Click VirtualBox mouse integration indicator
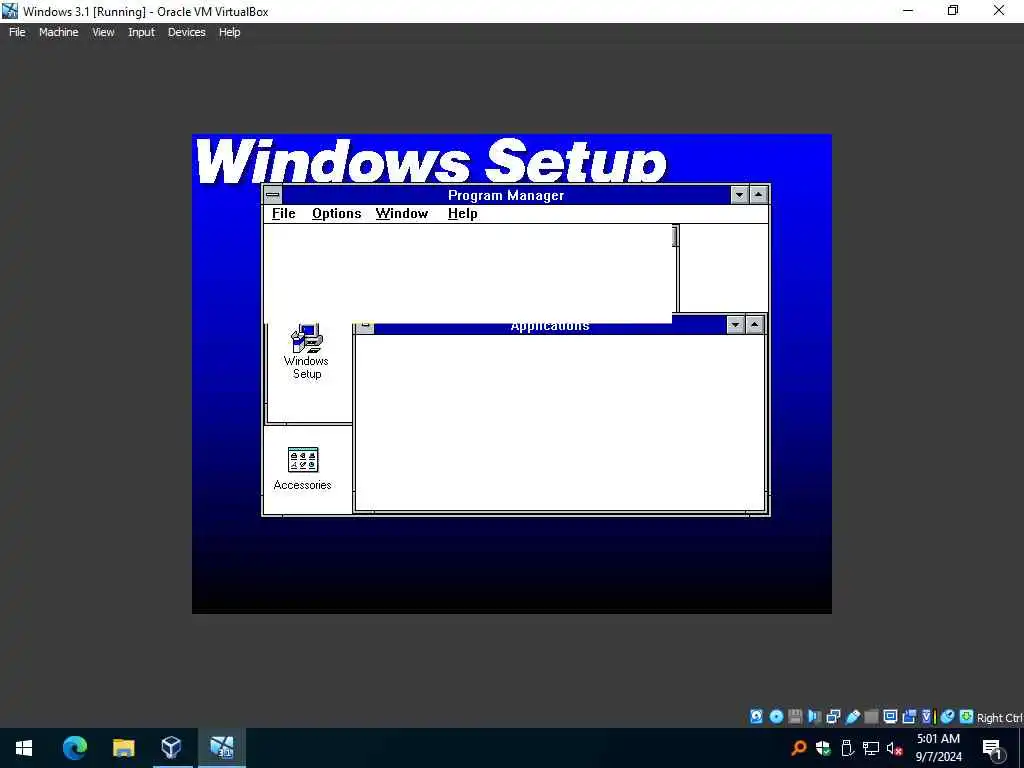1024x768 pixels. [x=947, y=716]
